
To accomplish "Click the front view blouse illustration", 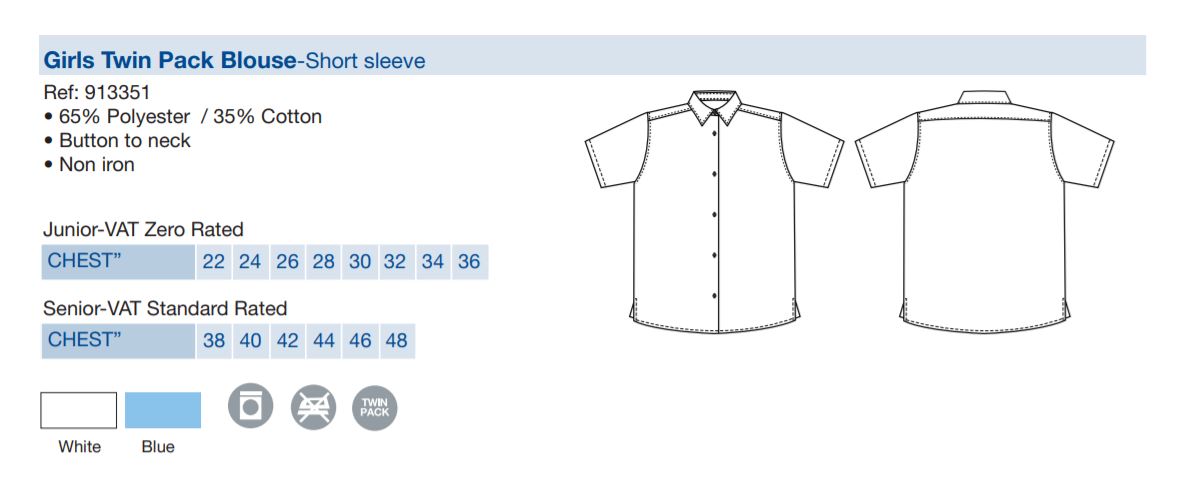I will tap(714, 212).
